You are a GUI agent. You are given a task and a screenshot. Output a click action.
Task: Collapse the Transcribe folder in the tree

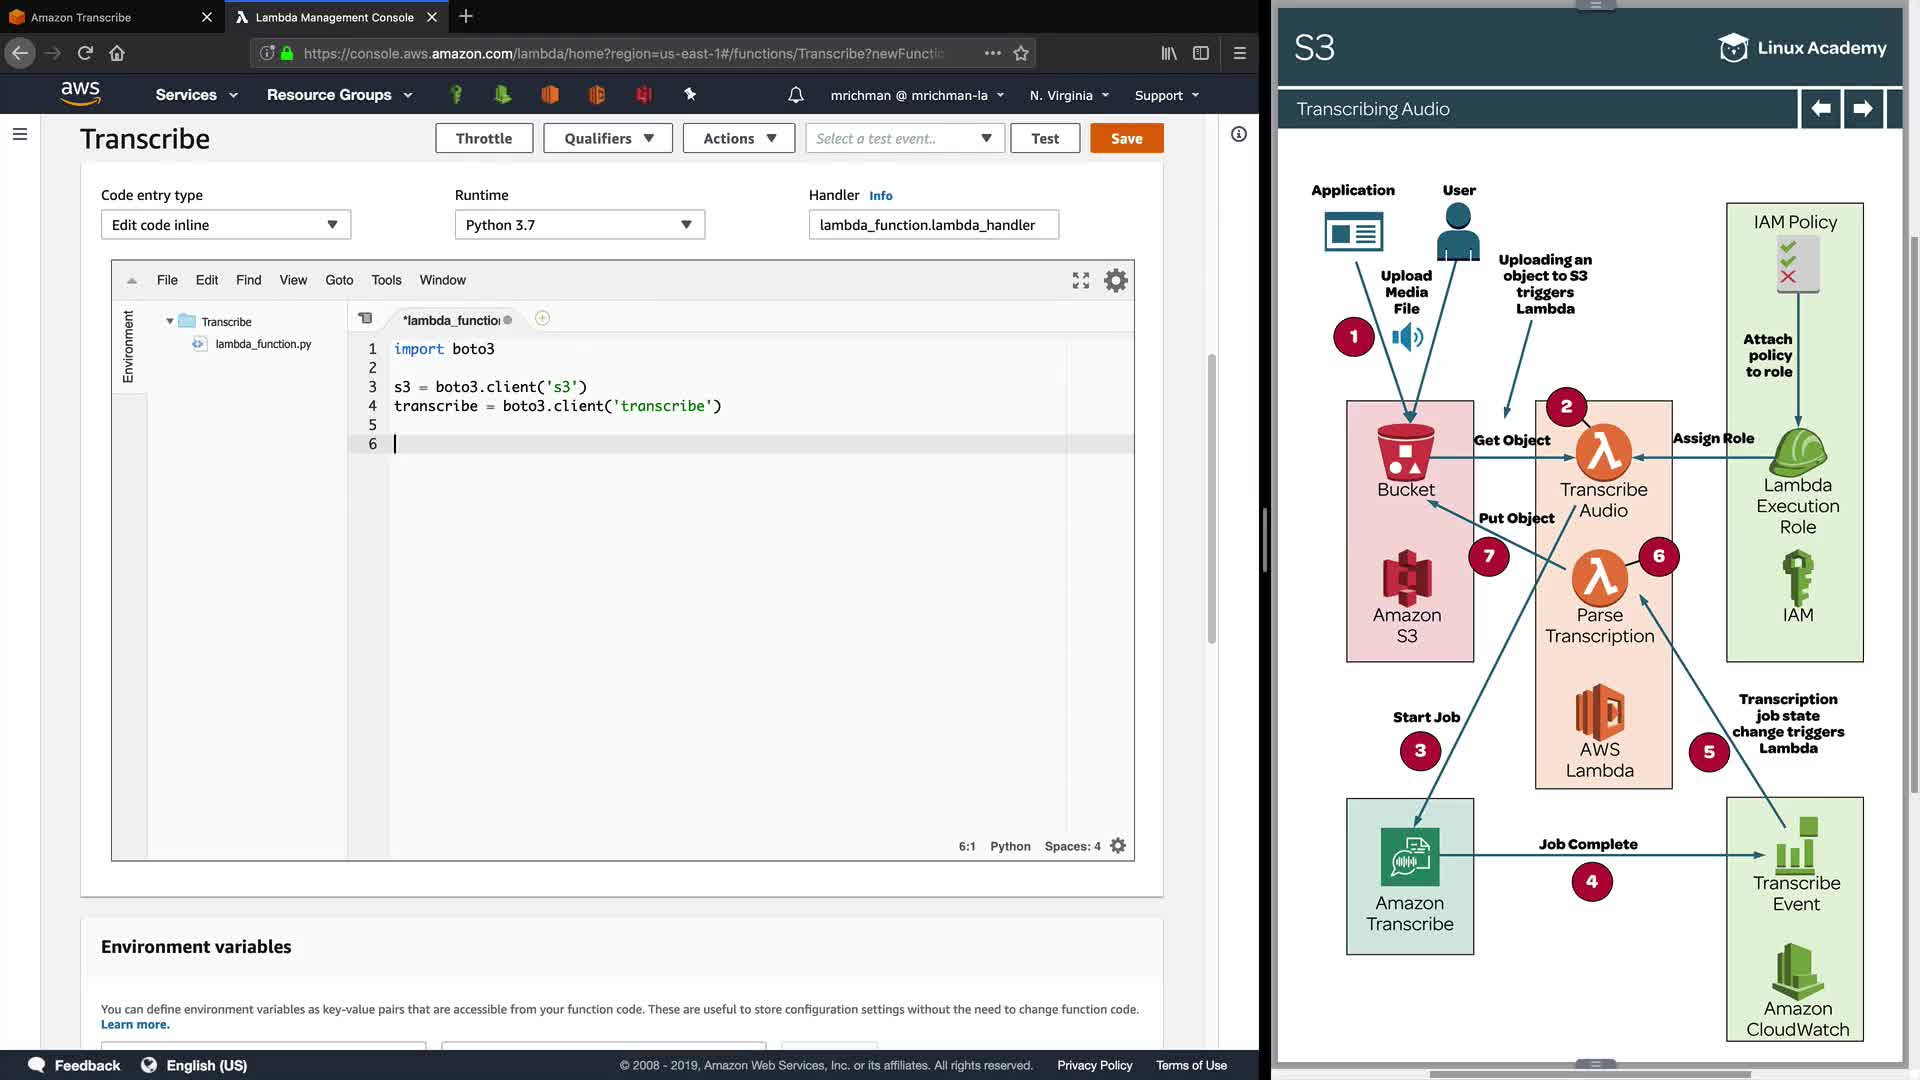pyautogui.click(x=170, y=322)
